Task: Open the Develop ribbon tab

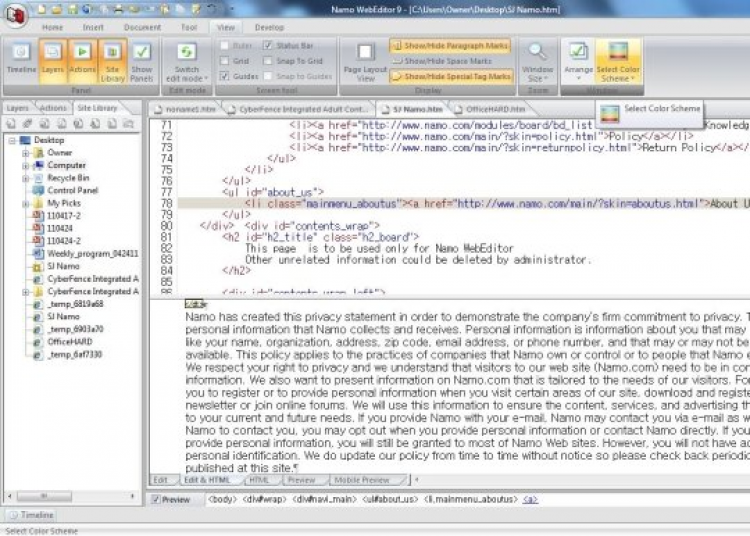Action: [269, 28]
